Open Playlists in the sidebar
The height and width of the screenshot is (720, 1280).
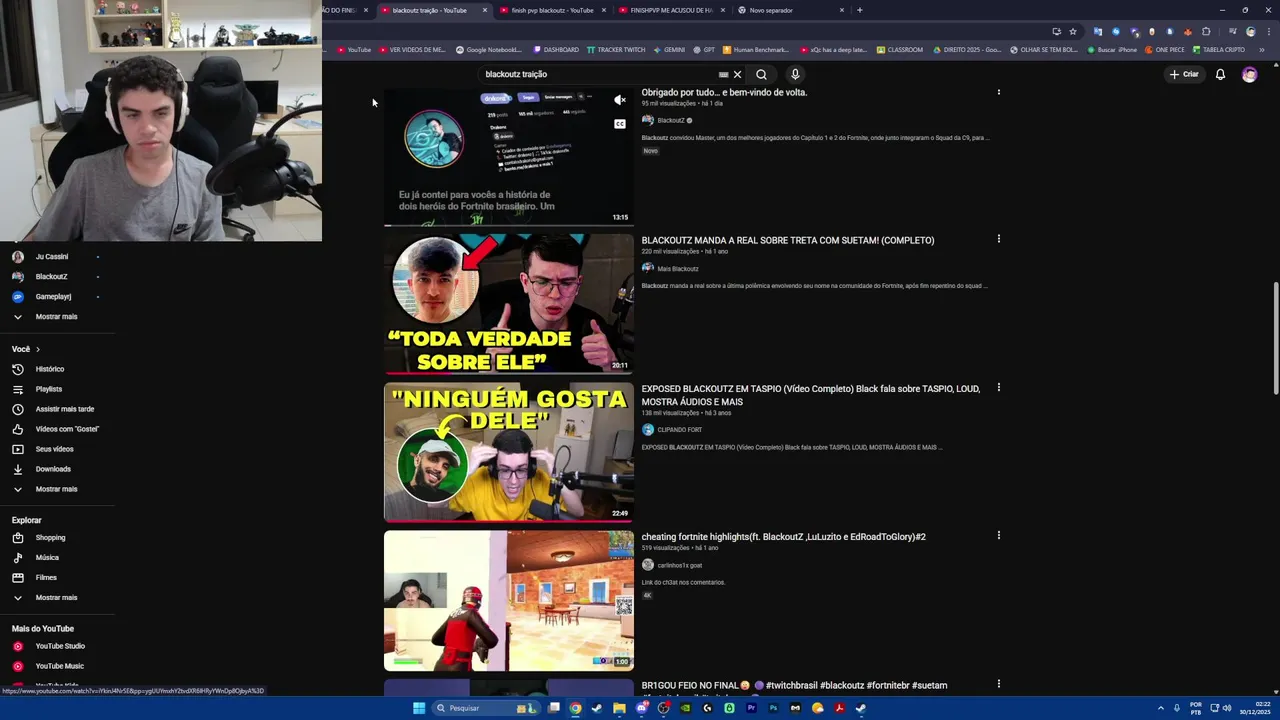click(49, 389)
